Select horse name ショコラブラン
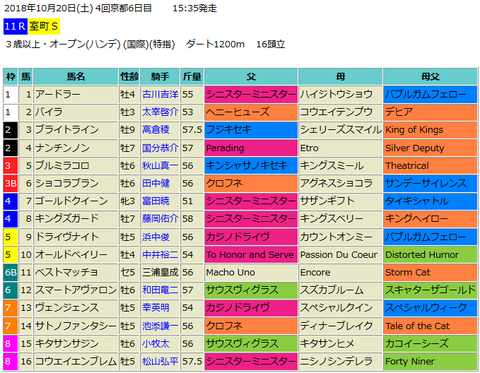Image resolution: width=480 pixels, height=373 pixels. click(67, 183)
